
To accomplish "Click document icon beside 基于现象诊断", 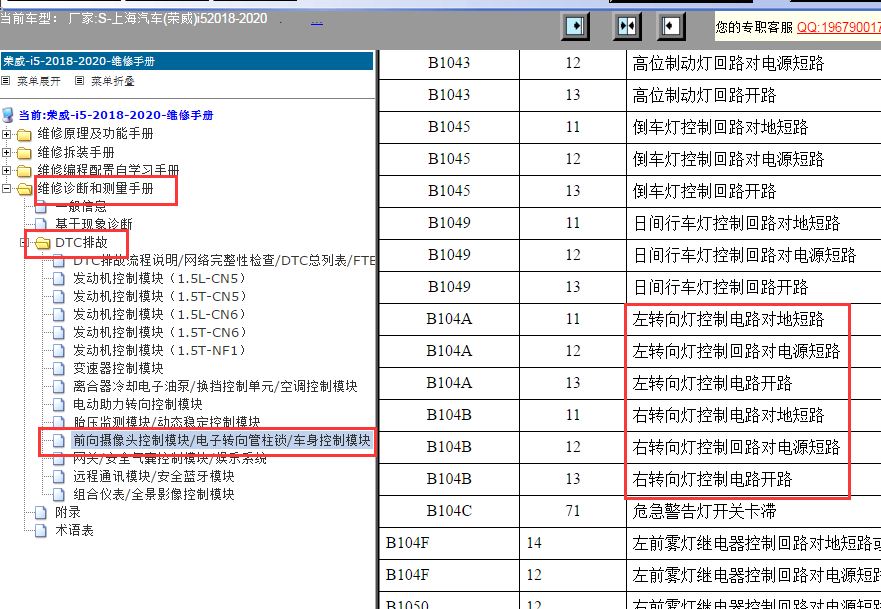I will tap(40, 225).
